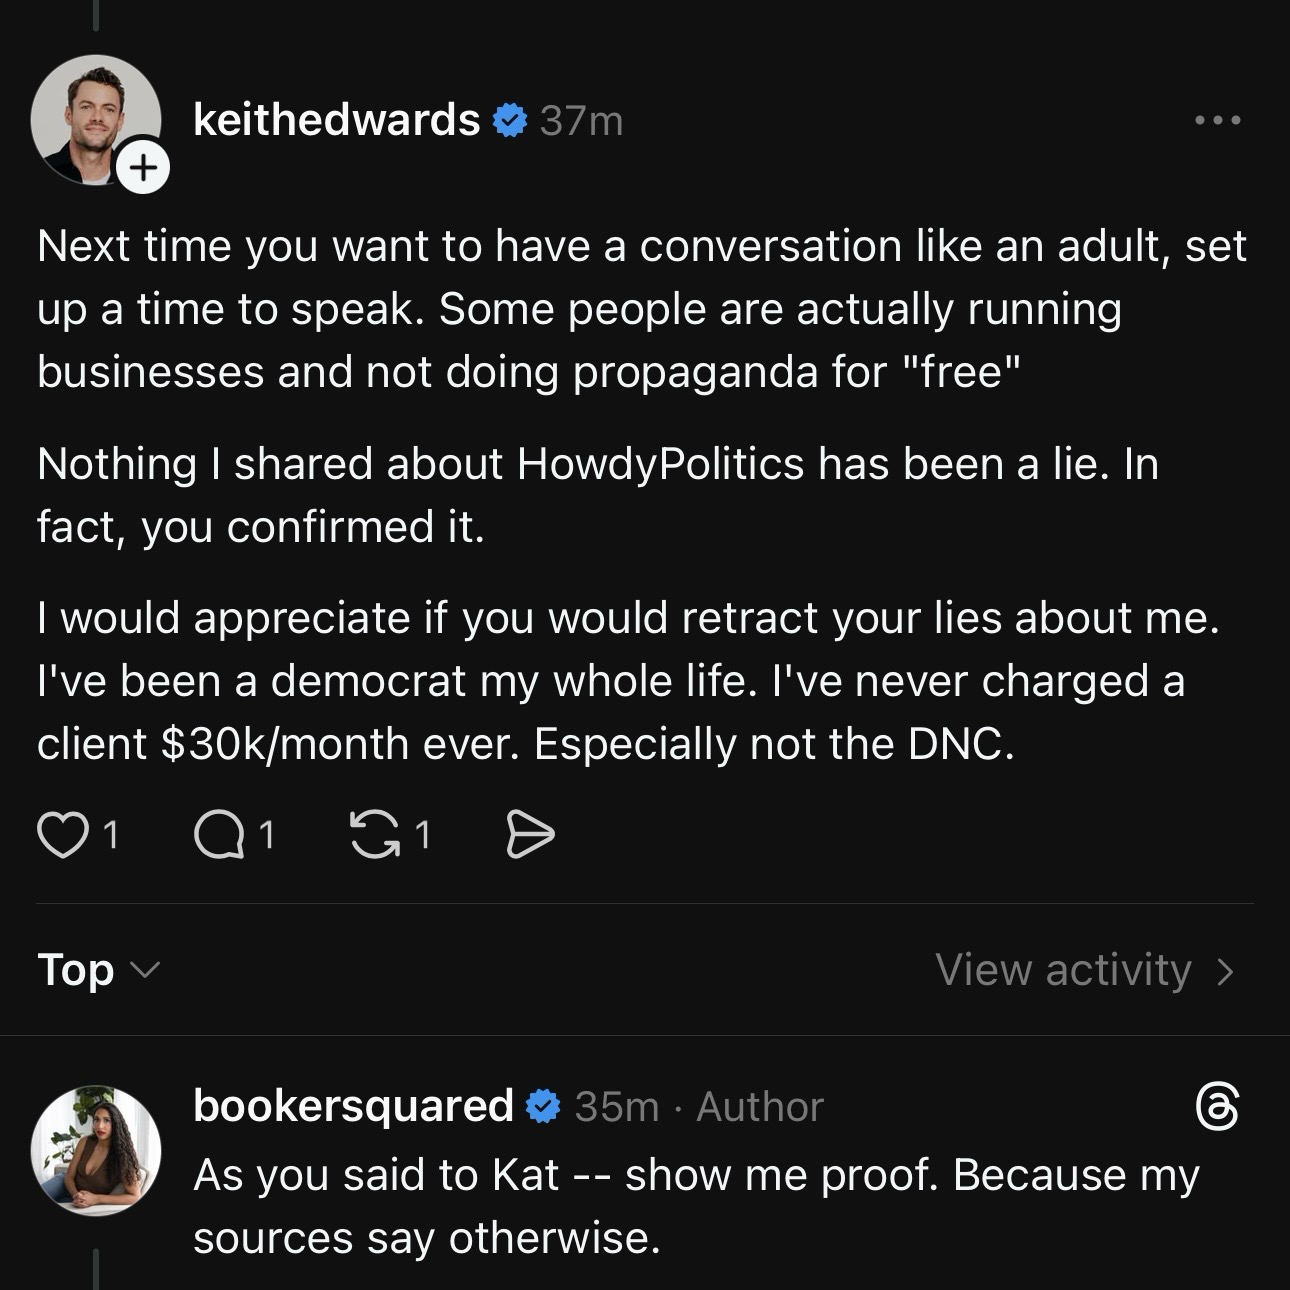Open the keithedwards username link

click(336, 120)
